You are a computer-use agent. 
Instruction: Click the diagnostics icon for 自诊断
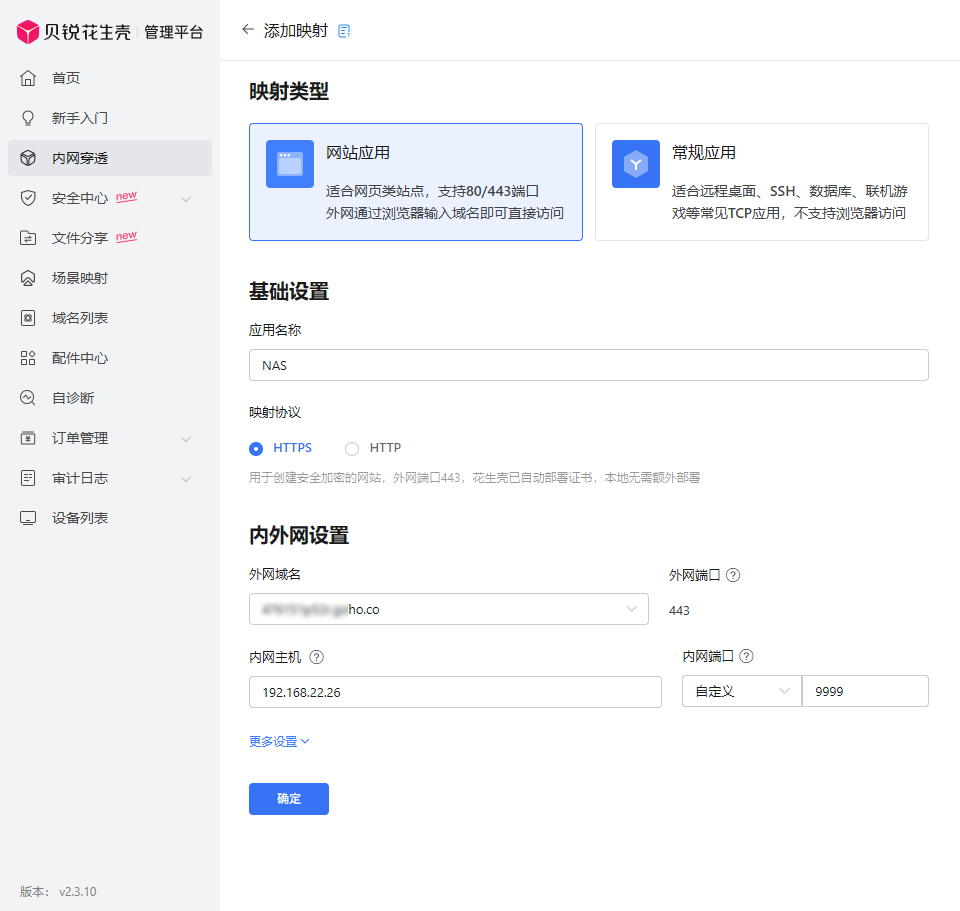tap(28, 398)
